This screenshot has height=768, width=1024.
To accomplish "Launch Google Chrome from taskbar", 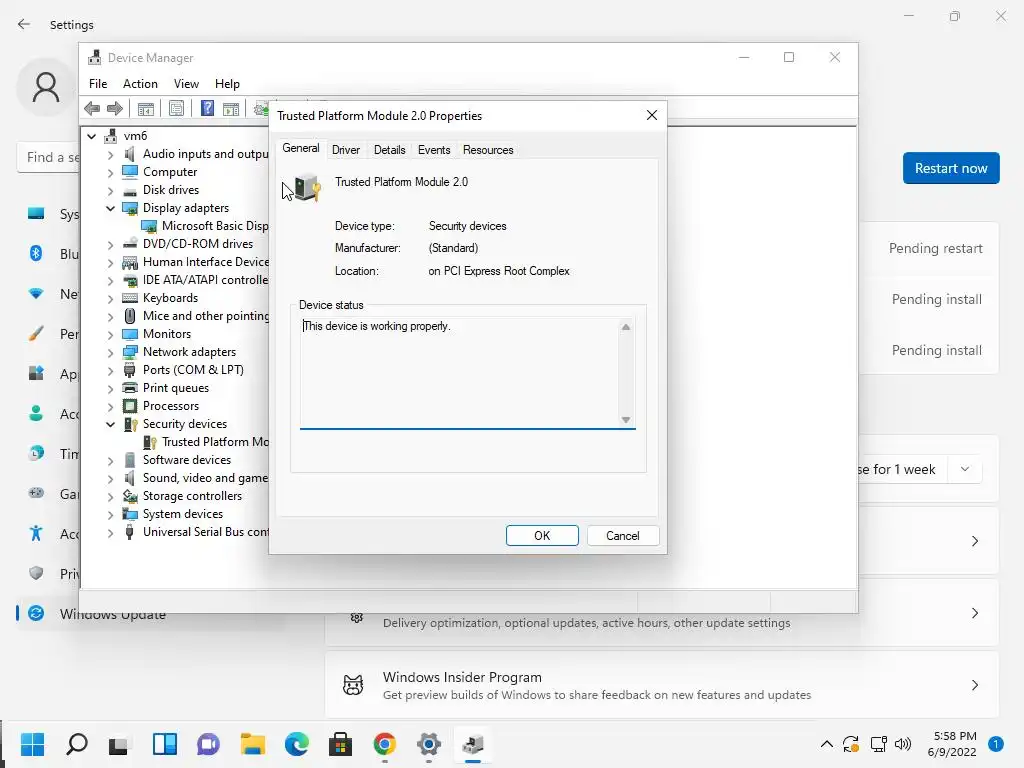I will (x=385, y=744).
